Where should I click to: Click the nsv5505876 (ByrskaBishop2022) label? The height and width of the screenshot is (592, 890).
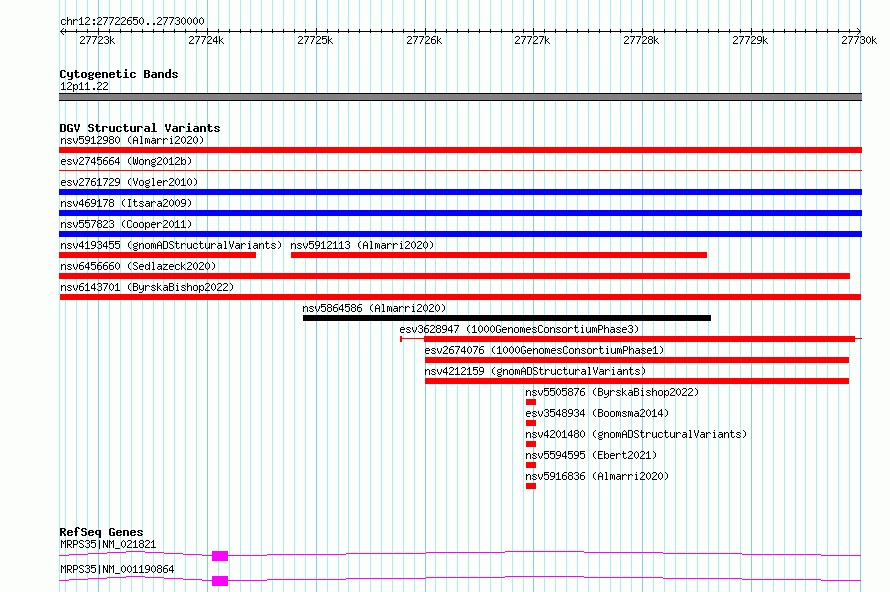(612, 392)
